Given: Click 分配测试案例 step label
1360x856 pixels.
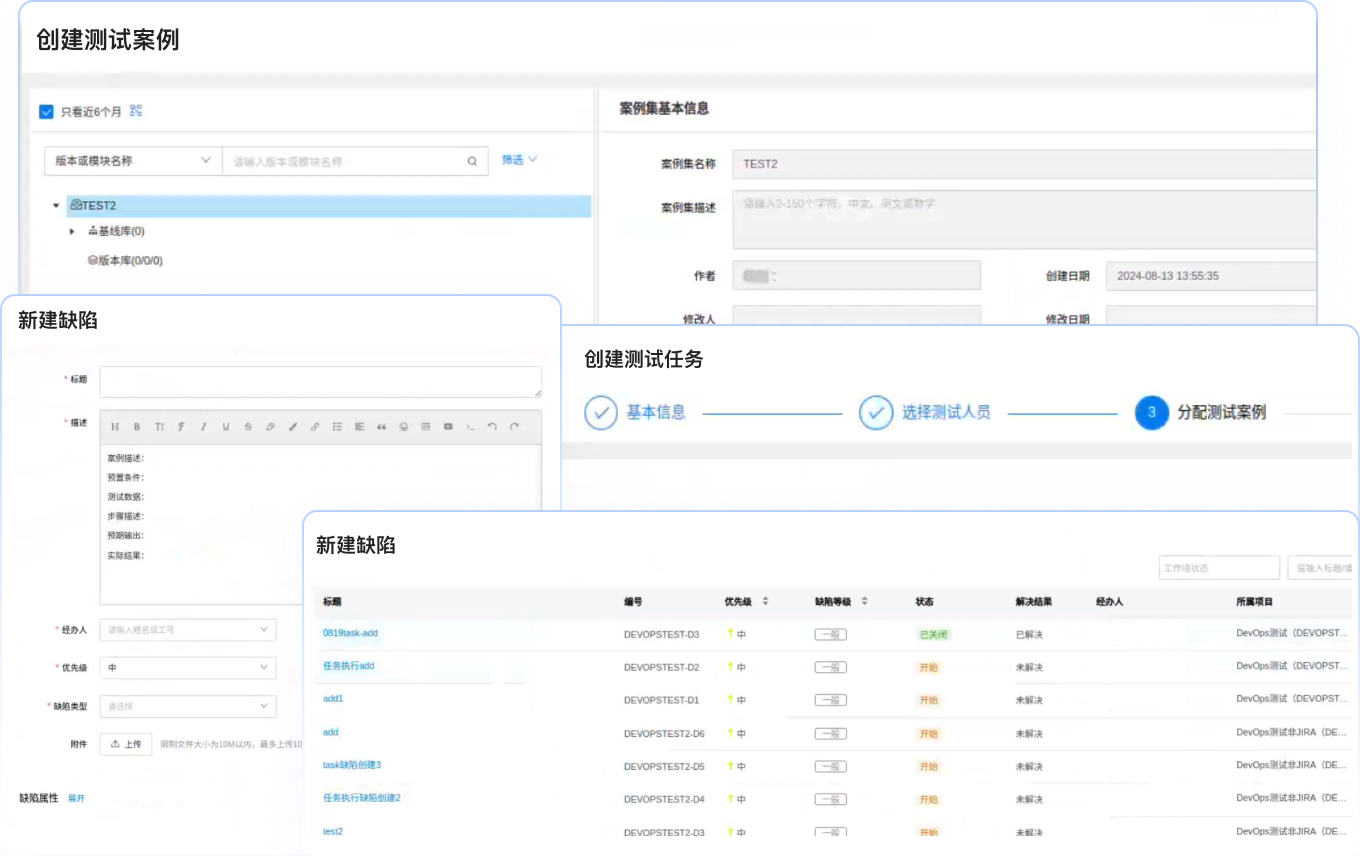Looking at the screenshot, I should click(x=1221, y=412).
